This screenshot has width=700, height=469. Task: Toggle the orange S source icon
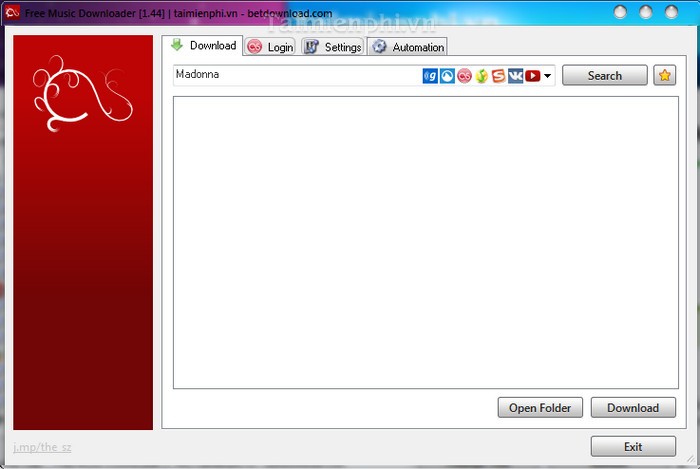coord(498,76)
